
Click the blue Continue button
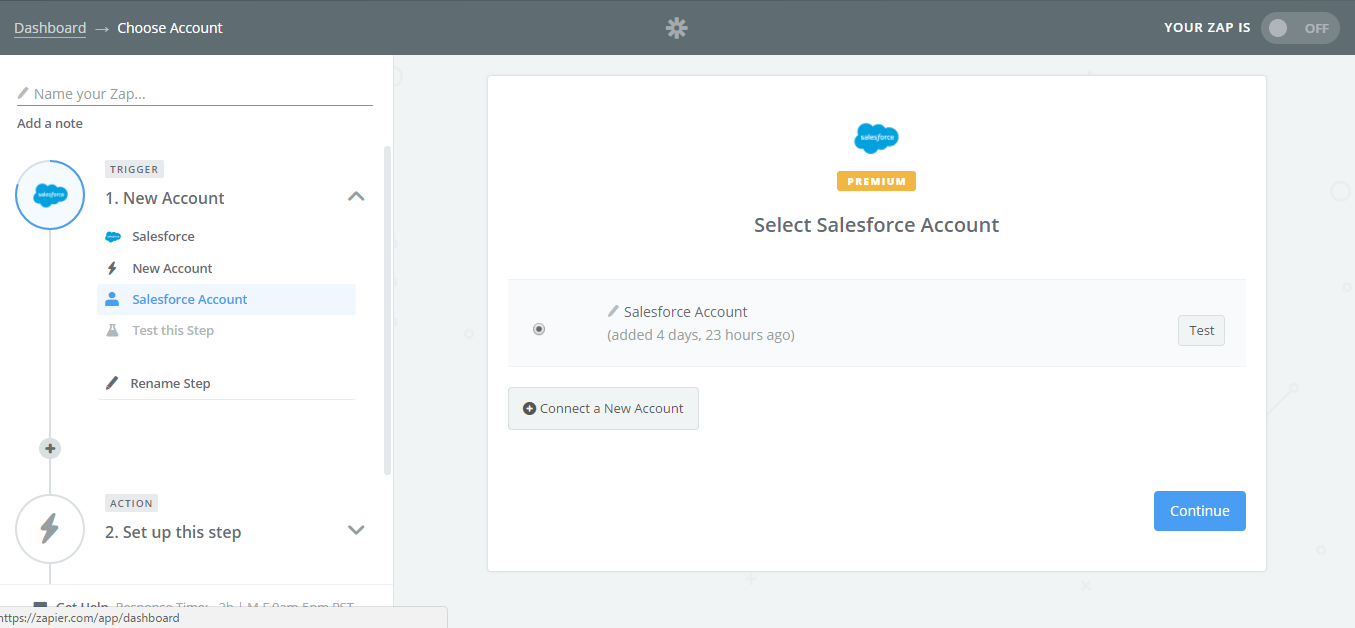click(x=1199, y=511)
